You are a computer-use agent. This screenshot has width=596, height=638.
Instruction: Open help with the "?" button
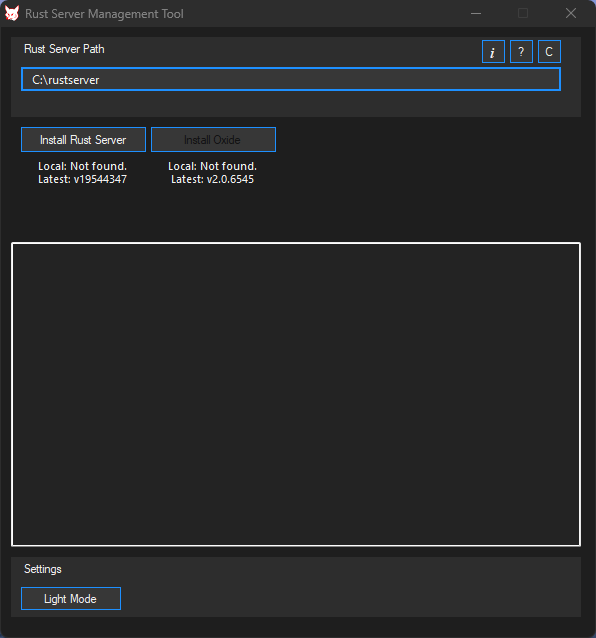point(521,52)
